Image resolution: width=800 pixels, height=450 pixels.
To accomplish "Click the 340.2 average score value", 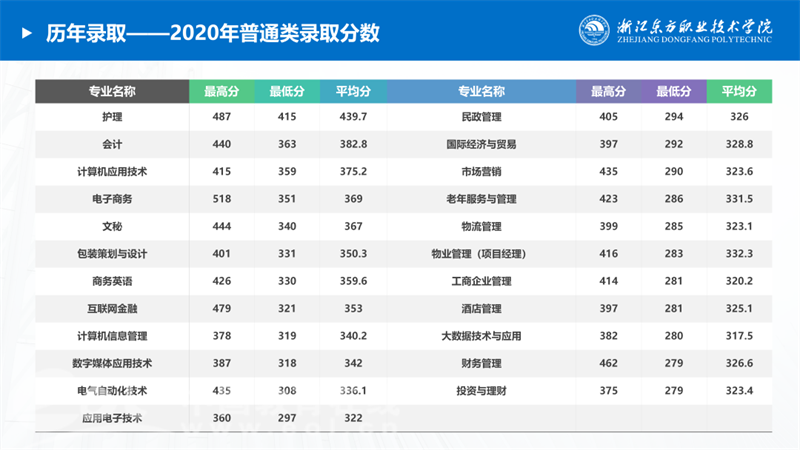I will pyautogui.click(x=354, y=336).
